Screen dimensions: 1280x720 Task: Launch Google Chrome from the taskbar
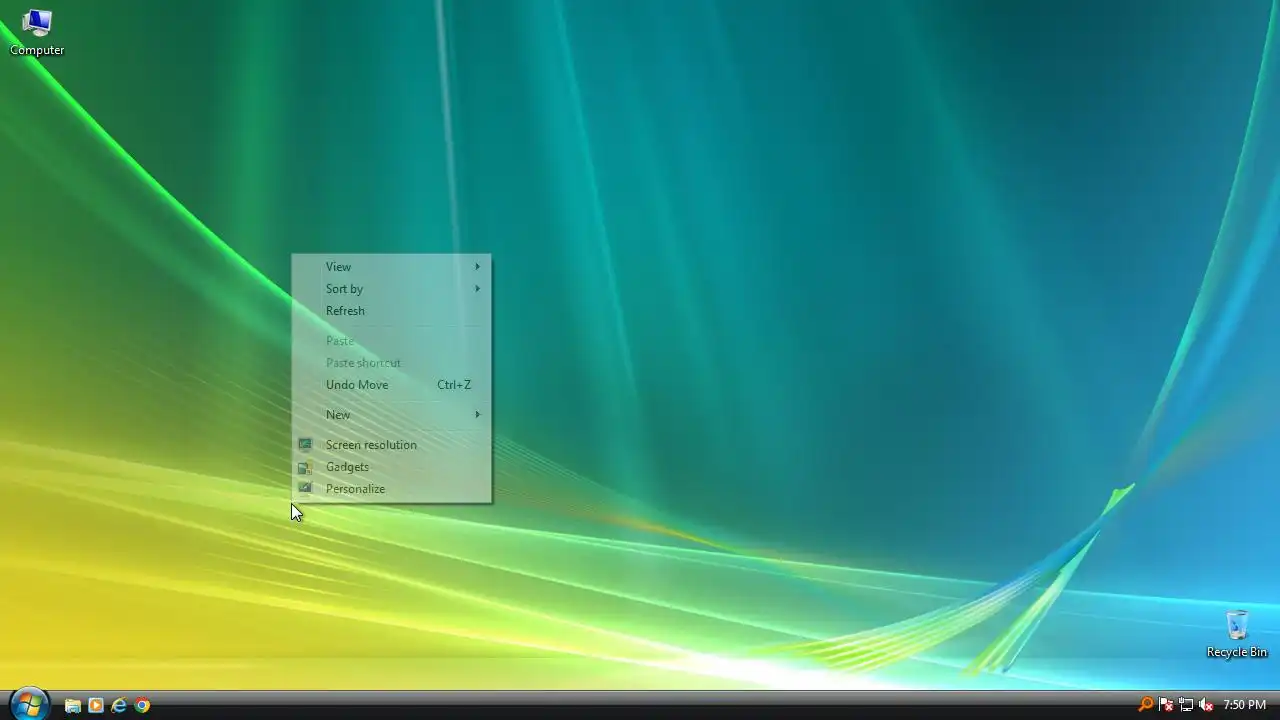point(142,705)
